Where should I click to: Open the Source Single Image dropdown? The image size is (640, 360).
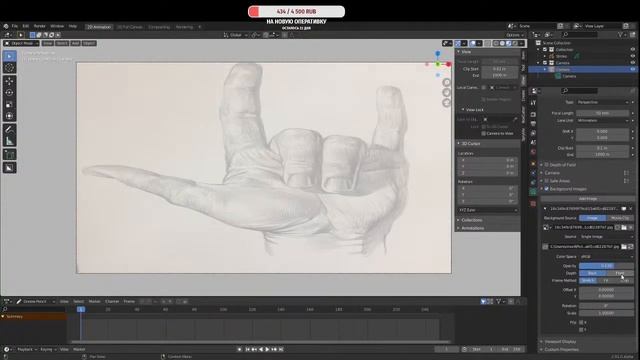[606, 237]
